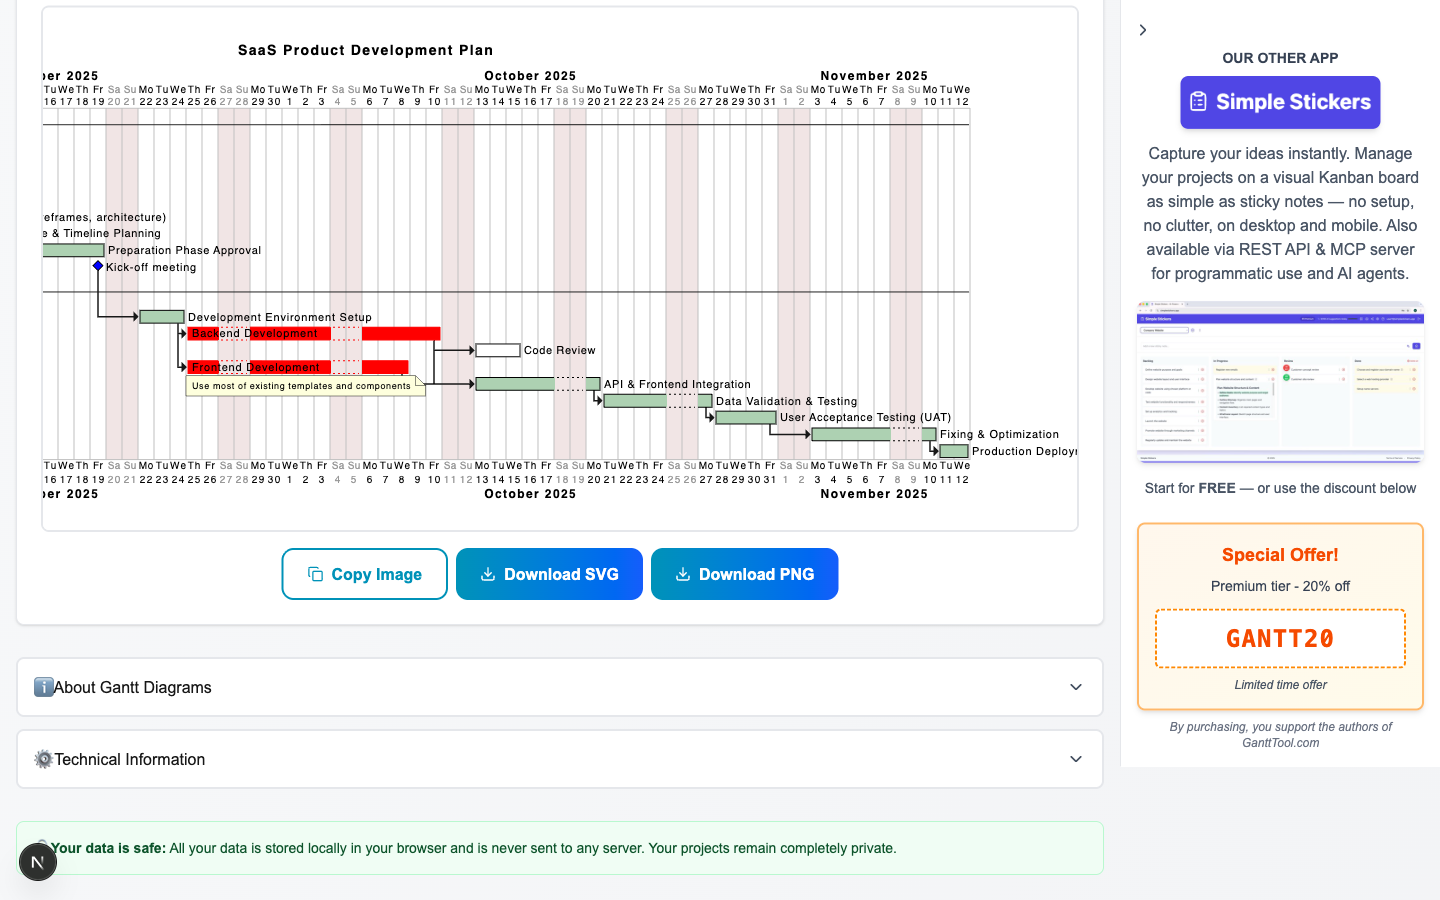
Task: Select the GANTT20 discount code
Action: coord(1280,638)
